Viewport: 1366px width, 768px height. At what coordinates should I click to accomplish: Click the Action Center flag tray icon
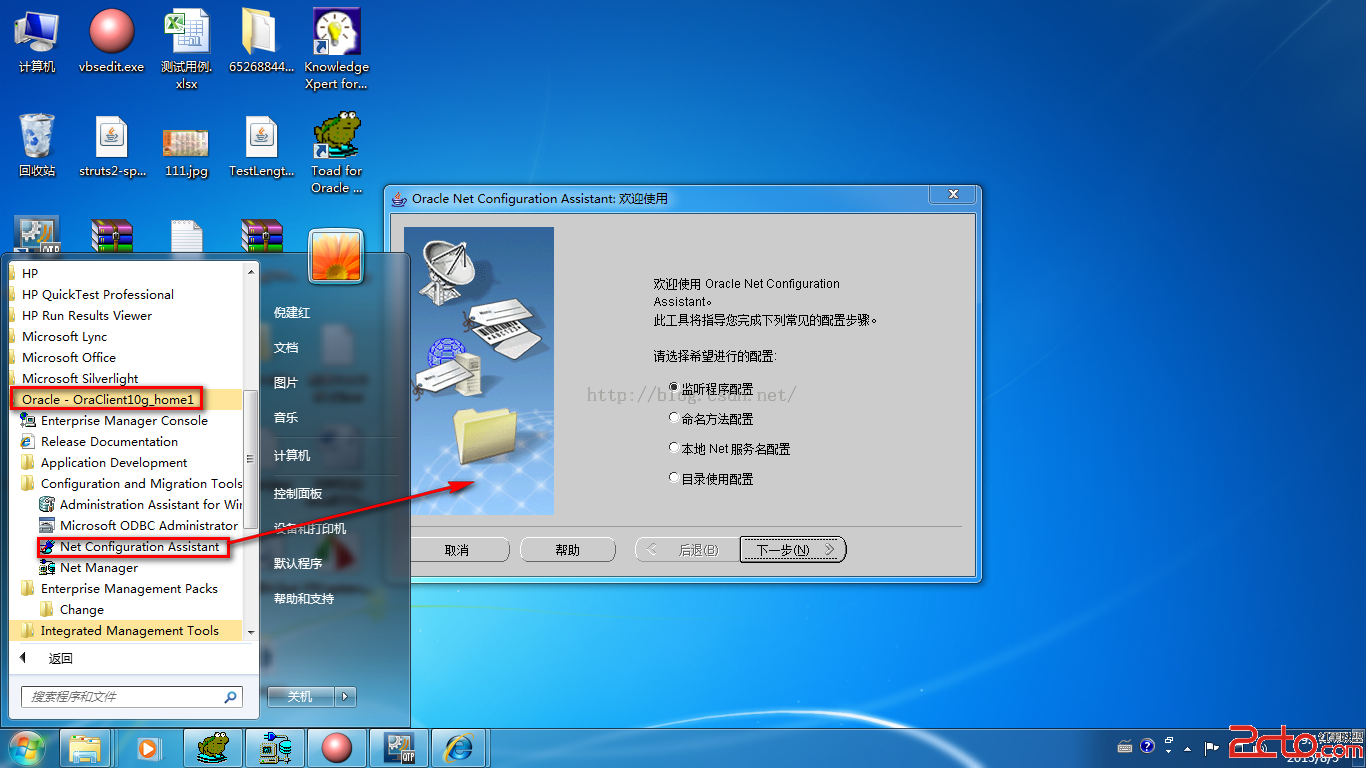[1212, 746]
